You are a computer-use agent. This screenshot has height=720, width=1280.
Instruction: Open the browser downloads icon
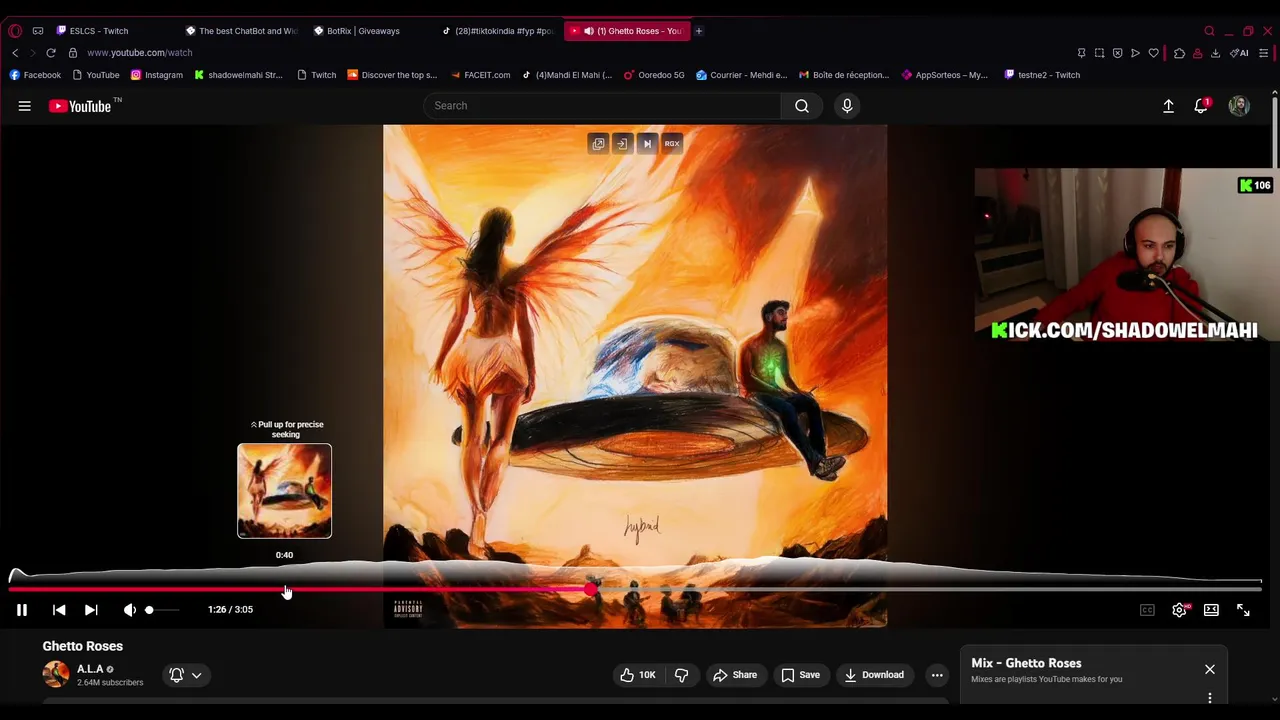coord(1215,53)
